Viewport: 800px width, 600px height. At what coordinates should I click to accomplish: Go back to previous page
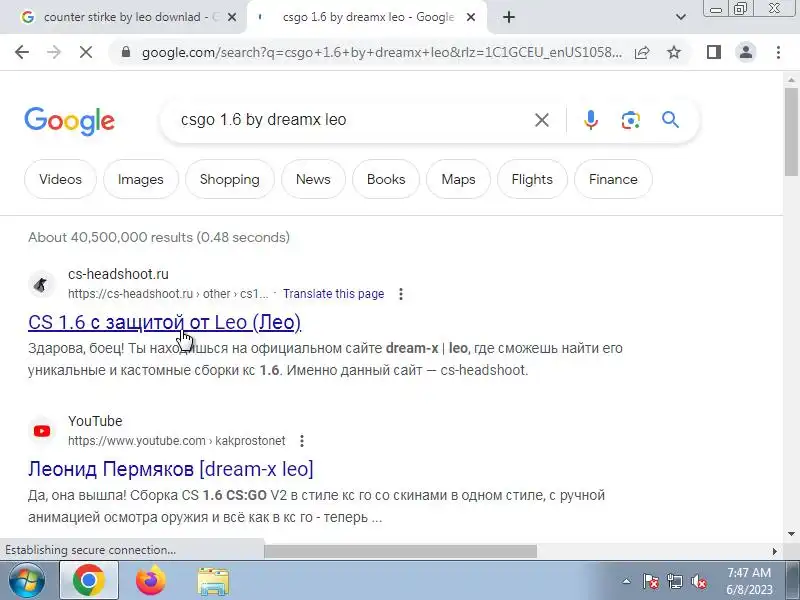pos(22,52)
